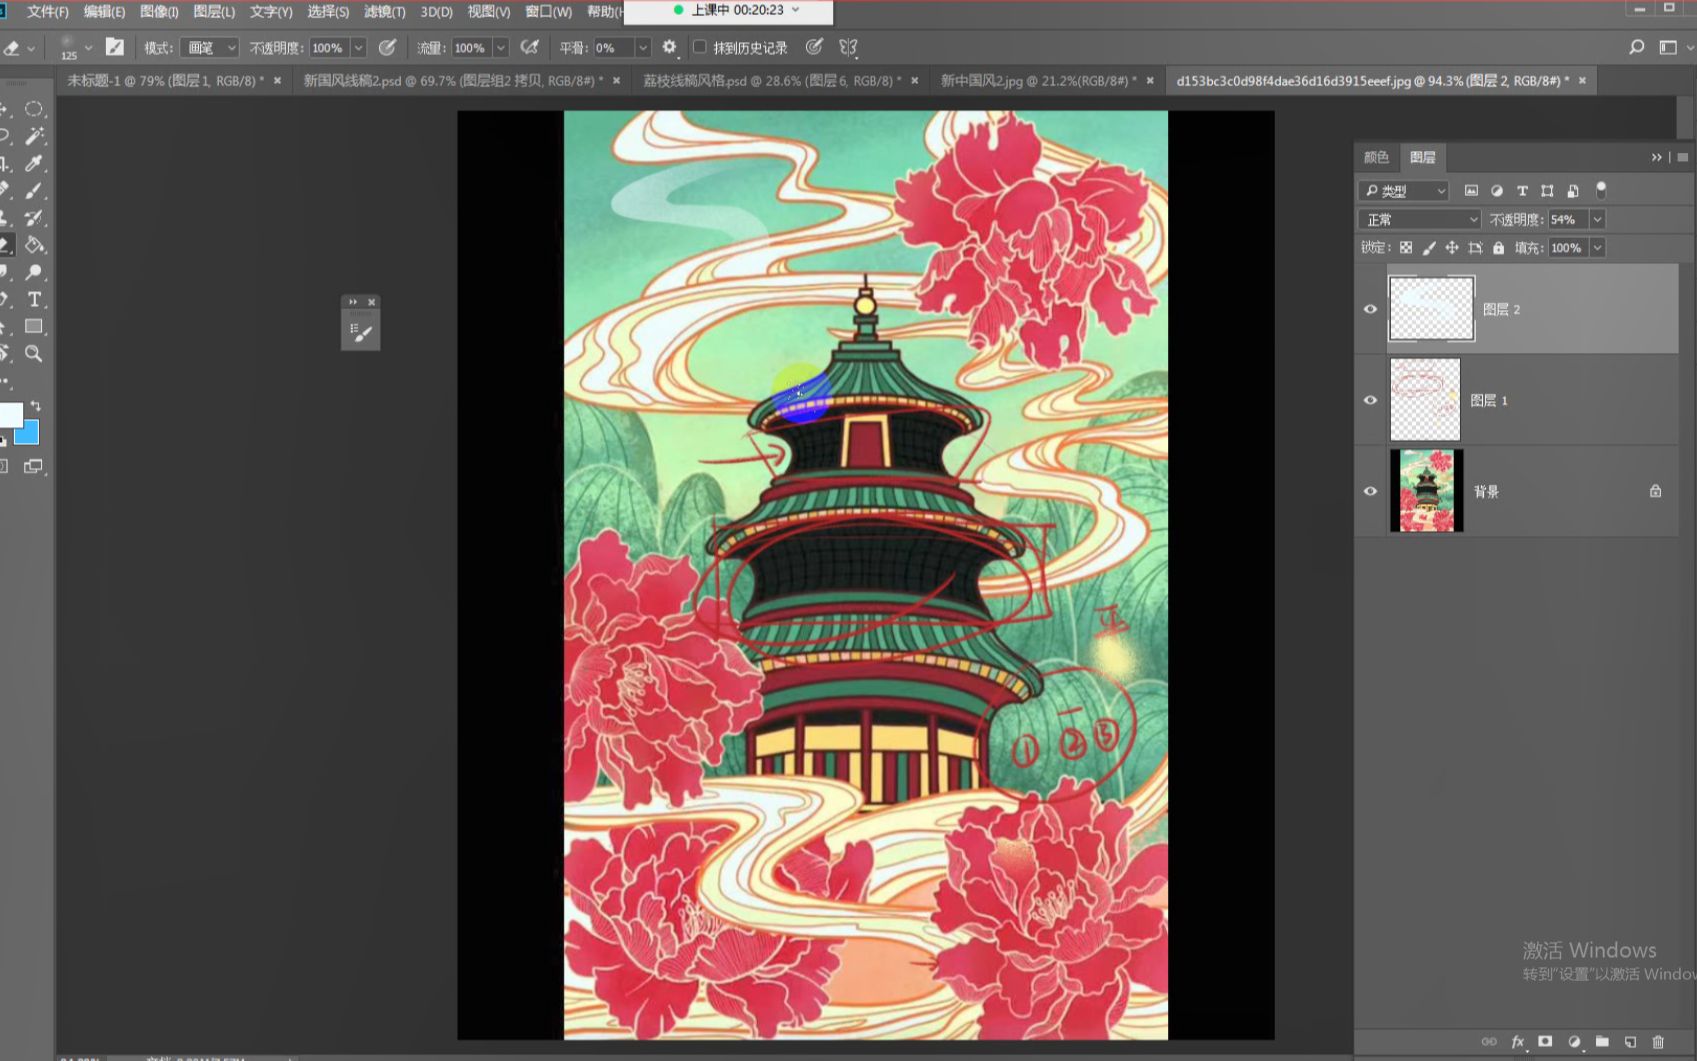This screenshot has width=1697, height=1061.
Task: Switch to 新国风线稿2.psd document tab
Action: click(453, 80)
